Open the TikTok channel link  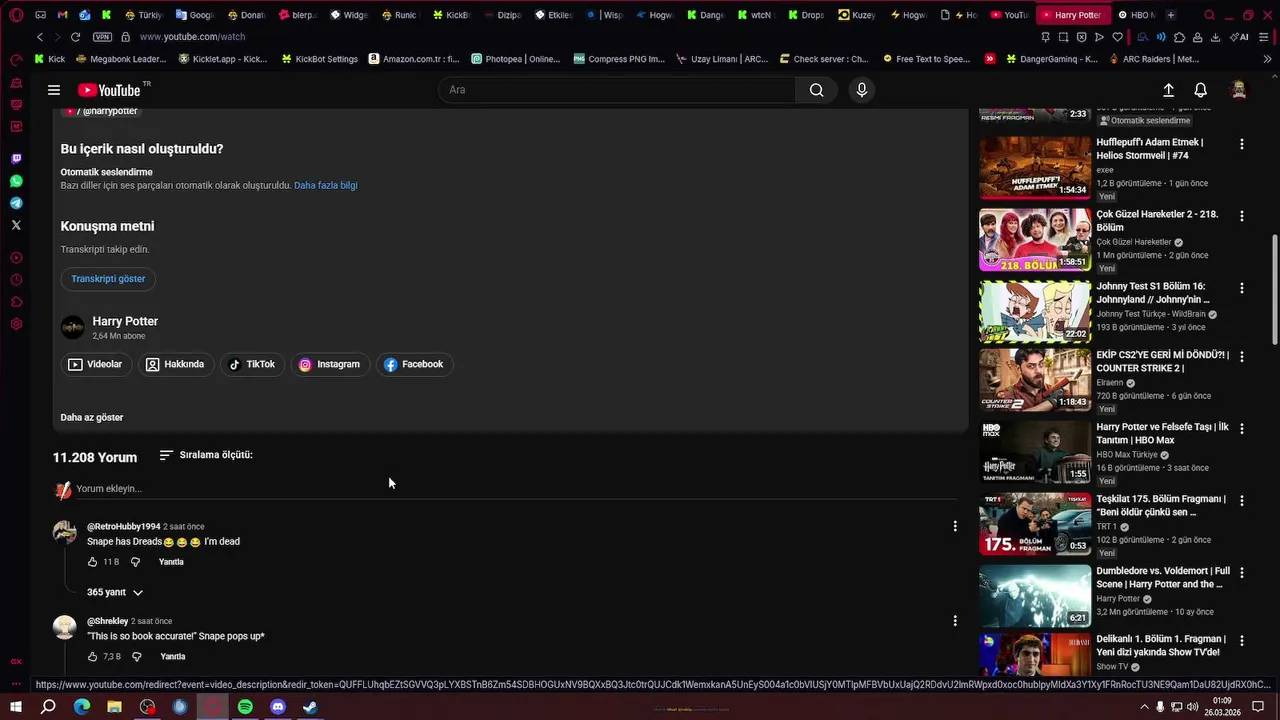(252, 365)
